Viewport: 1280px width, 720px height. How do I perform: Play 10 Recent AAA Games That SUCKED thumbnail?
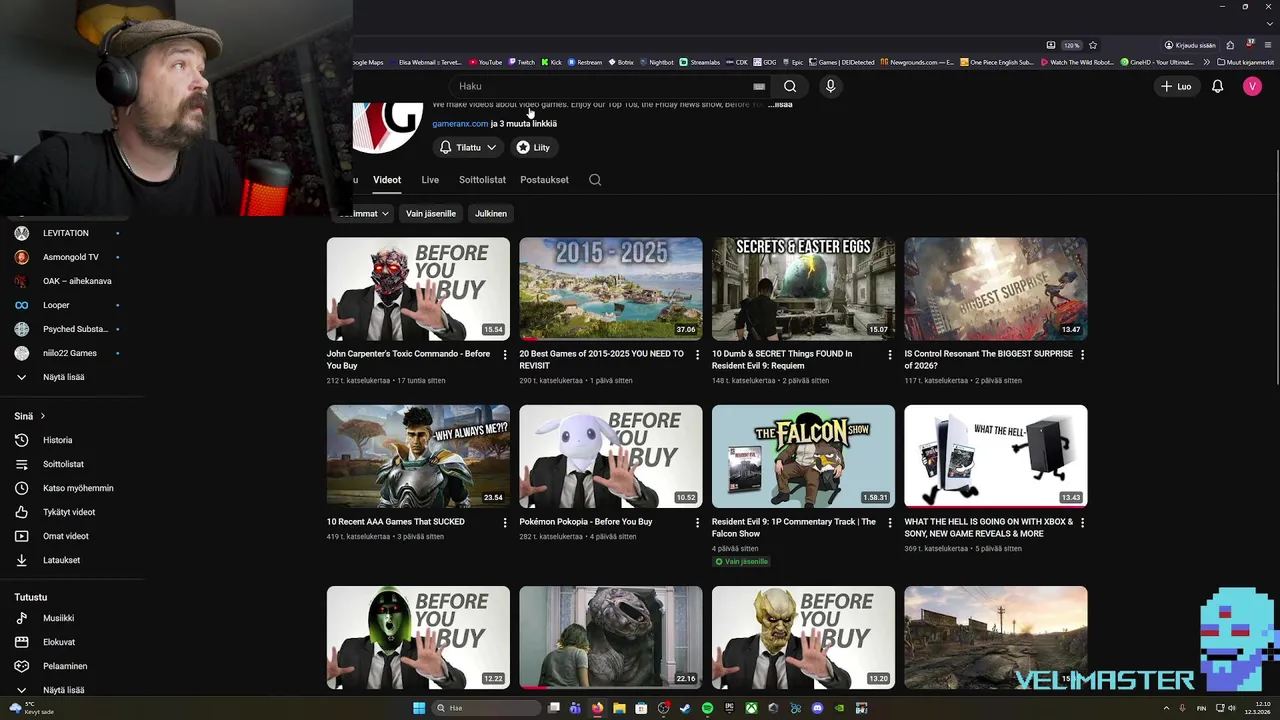418,456
